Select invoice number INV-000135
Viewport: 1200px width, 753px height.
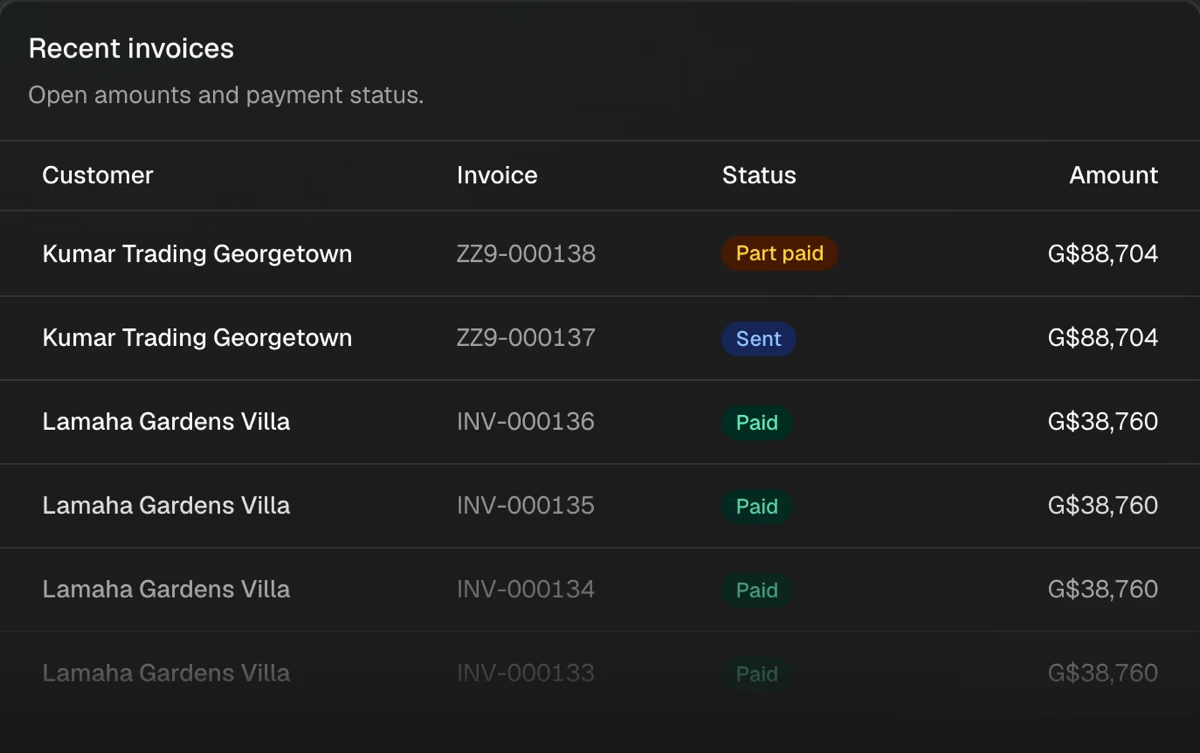[526, 506]
